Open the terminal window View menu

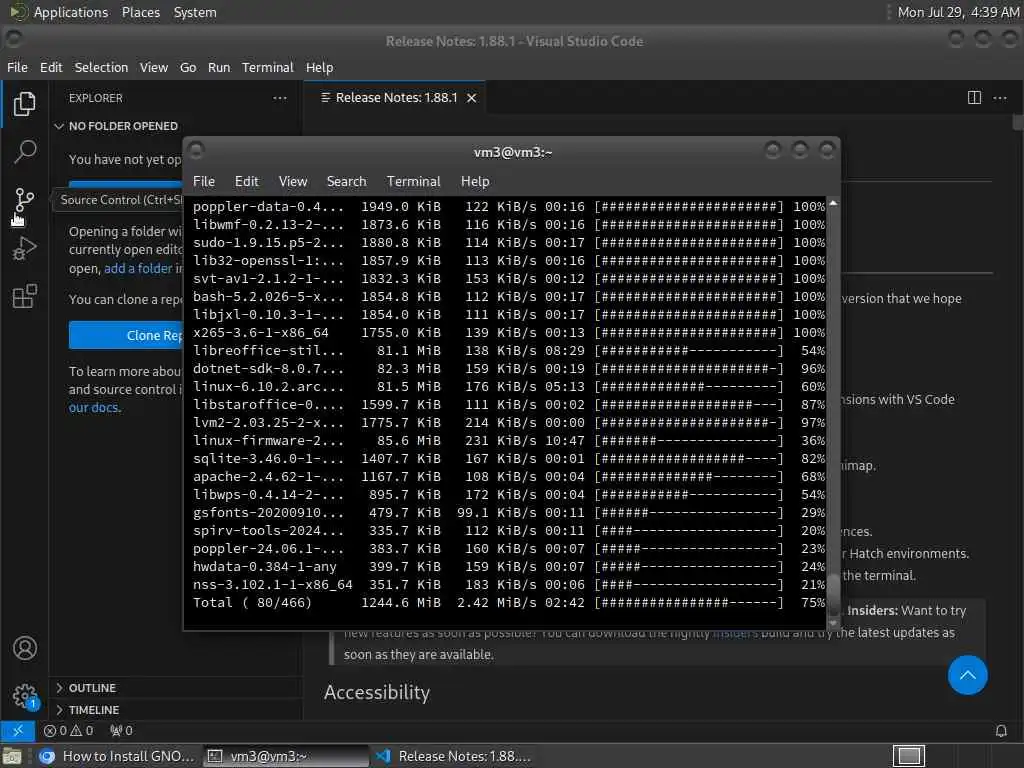293,182
